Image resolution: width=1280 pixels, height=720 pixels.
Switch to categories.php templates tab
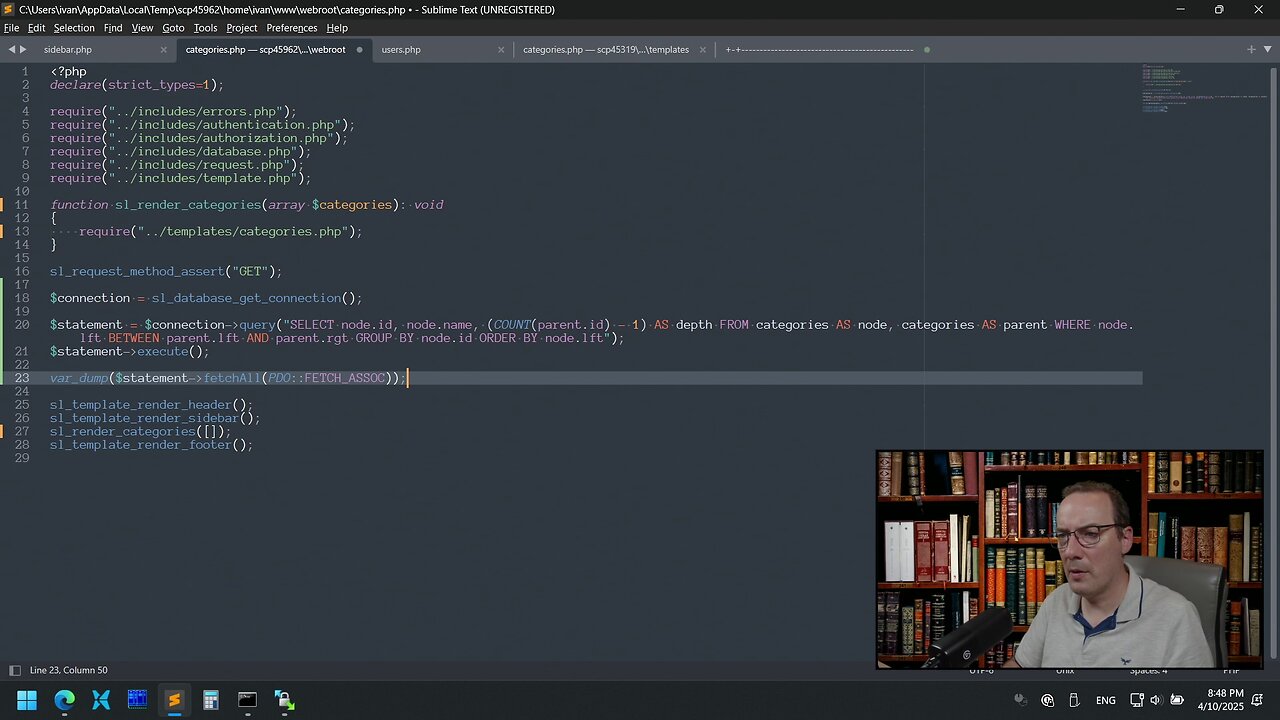click(606, 50)
